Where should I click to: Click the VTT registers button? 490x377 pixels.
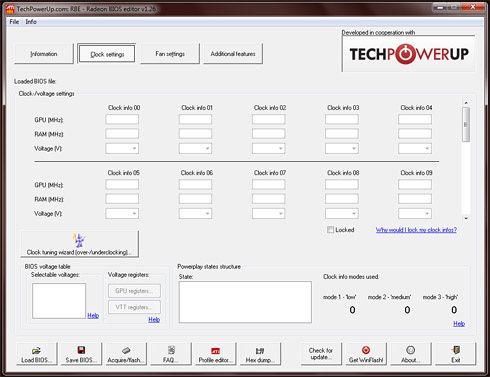134,307
